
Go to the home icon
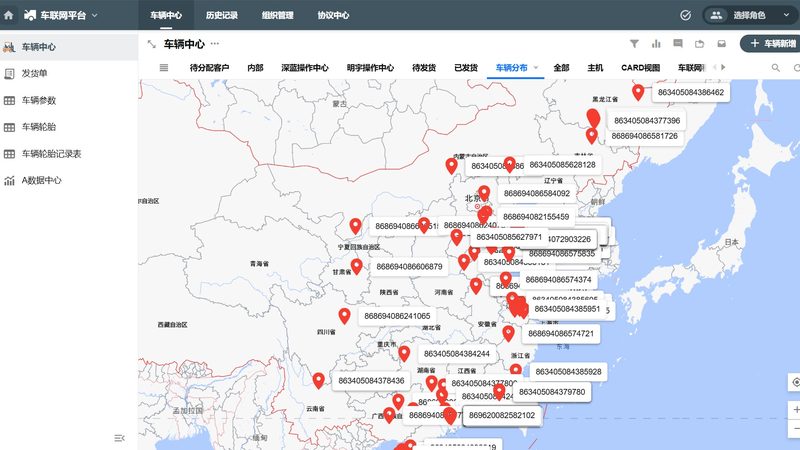click(9, 15)
